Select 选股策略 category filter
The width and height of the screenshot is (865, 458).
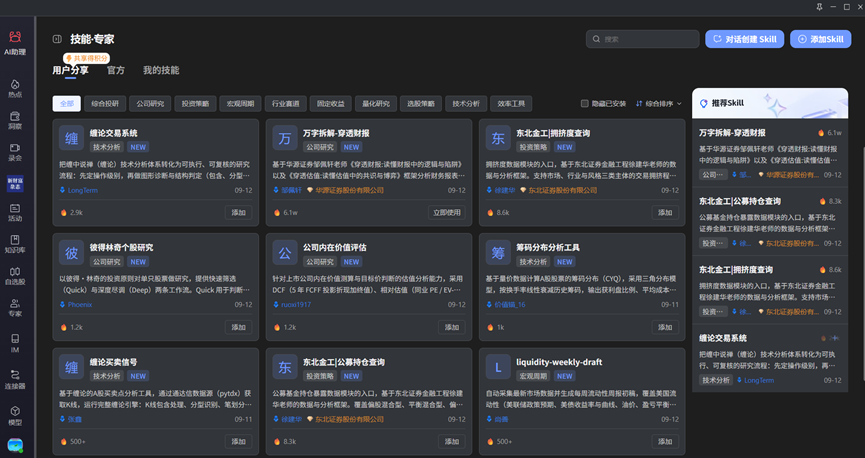[x=421, y=104]
